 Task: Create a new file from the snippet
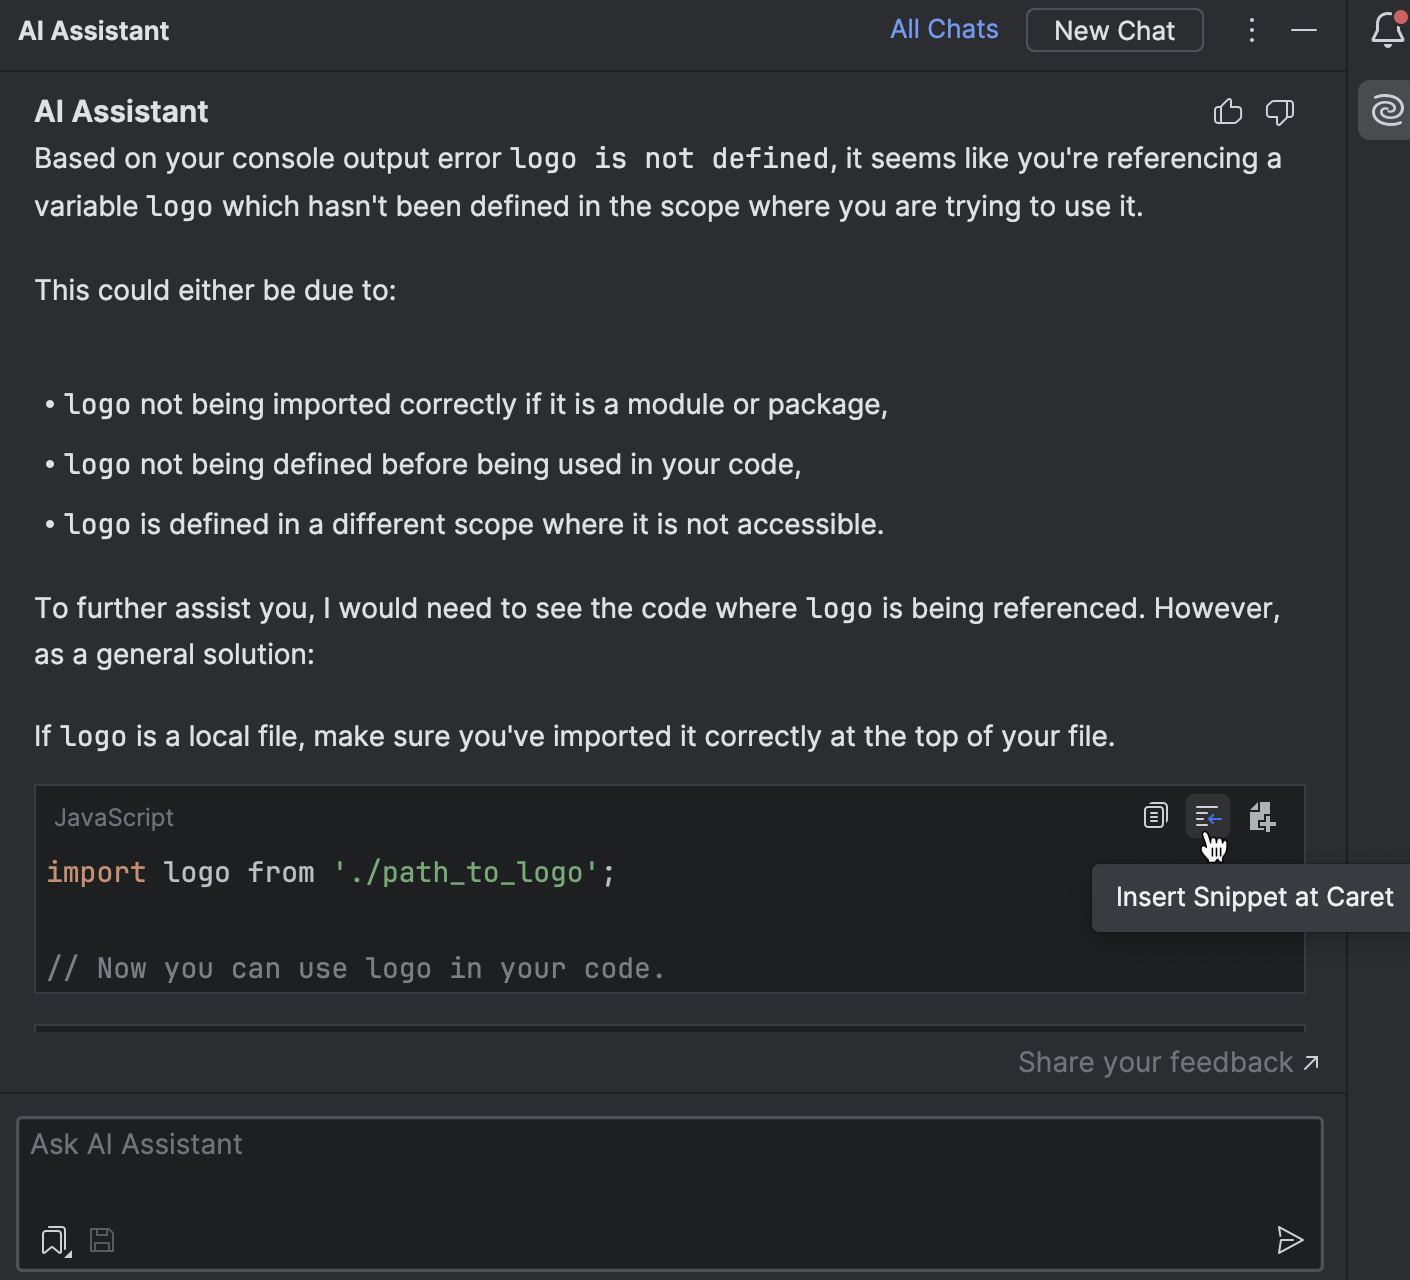tap(1262, 816)
